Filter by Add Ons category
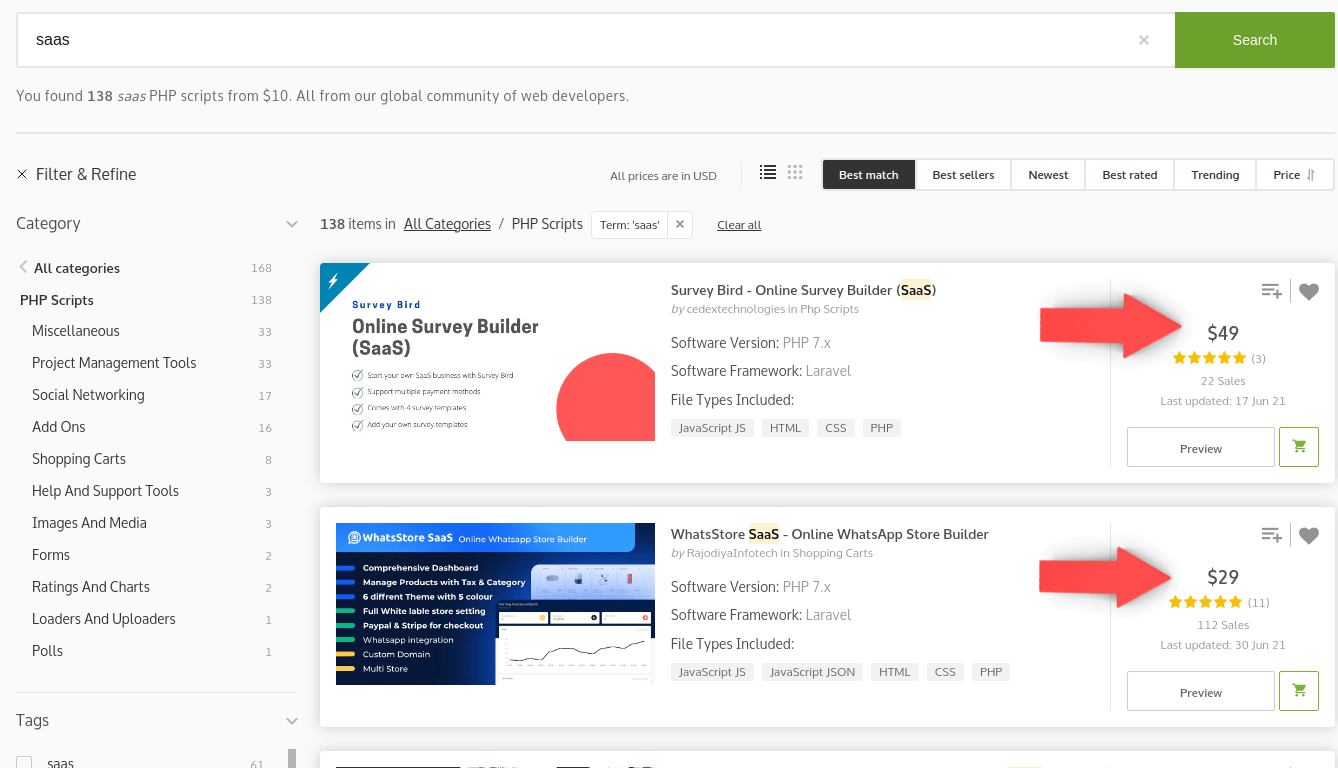The image size is (1338, 768). click(x=59, y=427)
